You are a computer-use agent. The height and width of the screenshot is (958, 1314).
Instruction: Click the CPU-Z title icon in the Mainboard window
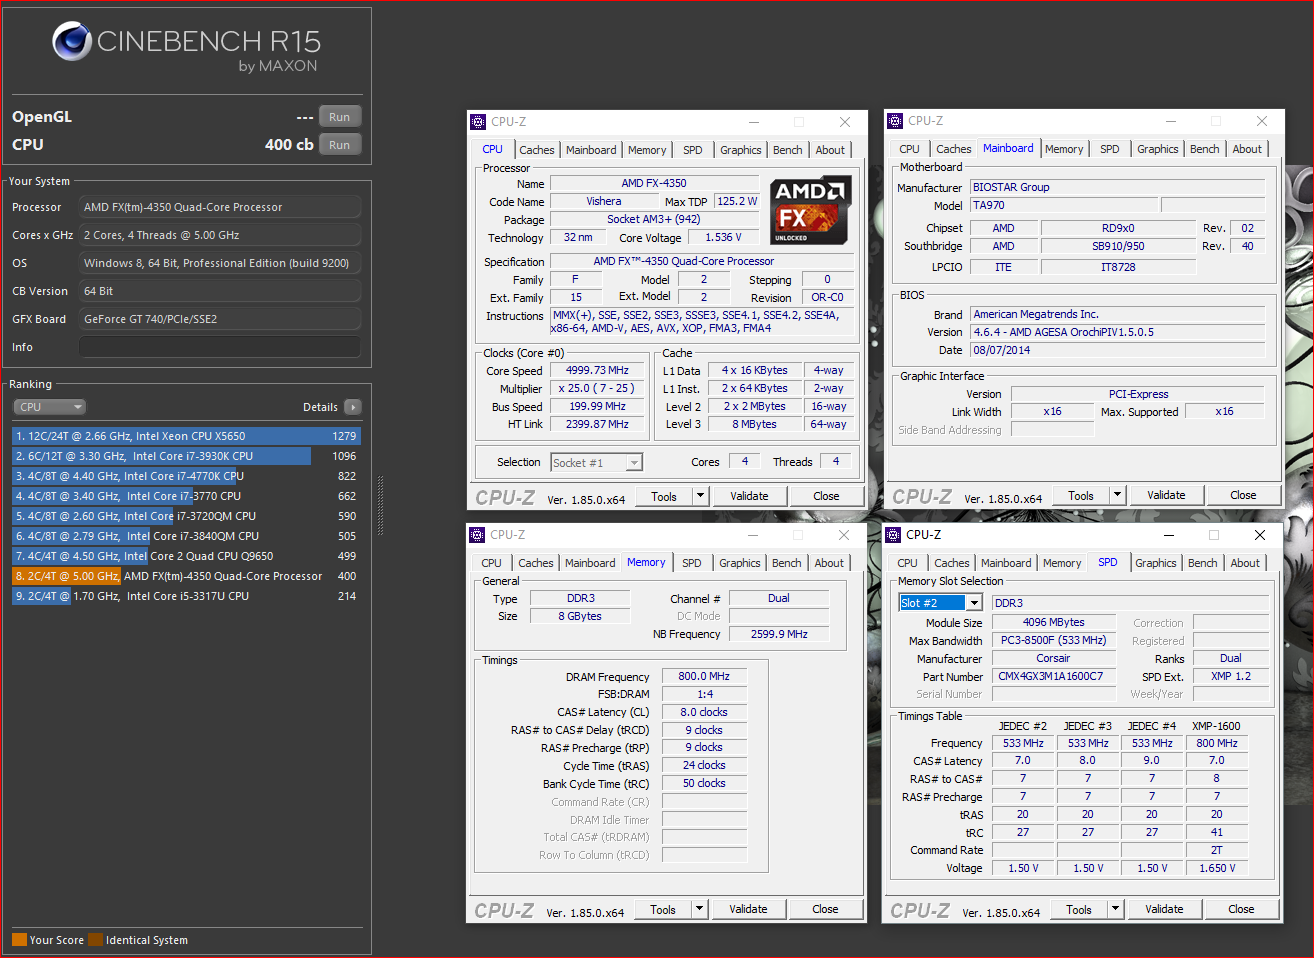click(x=895, y=121)
